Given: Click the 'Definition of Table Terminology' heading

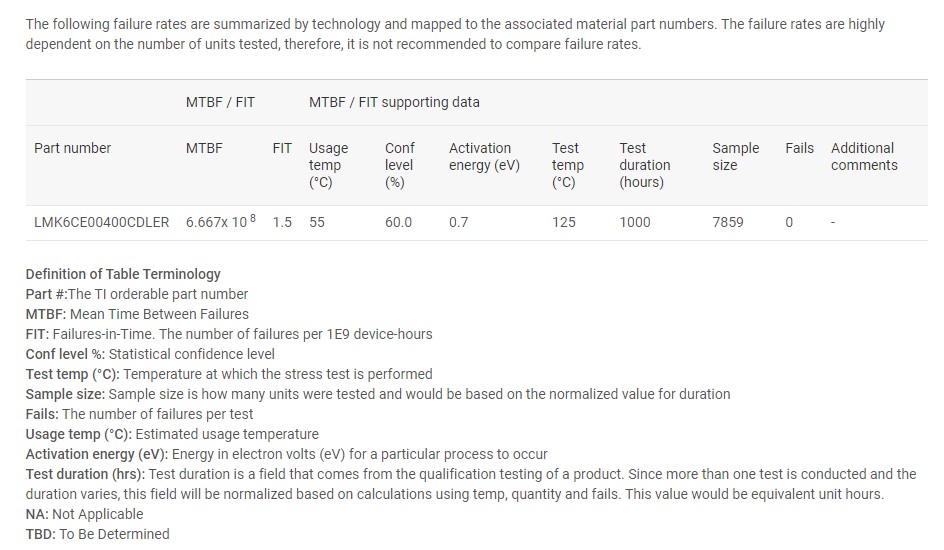Looking at the screenshot, I should tap(123, 274).
